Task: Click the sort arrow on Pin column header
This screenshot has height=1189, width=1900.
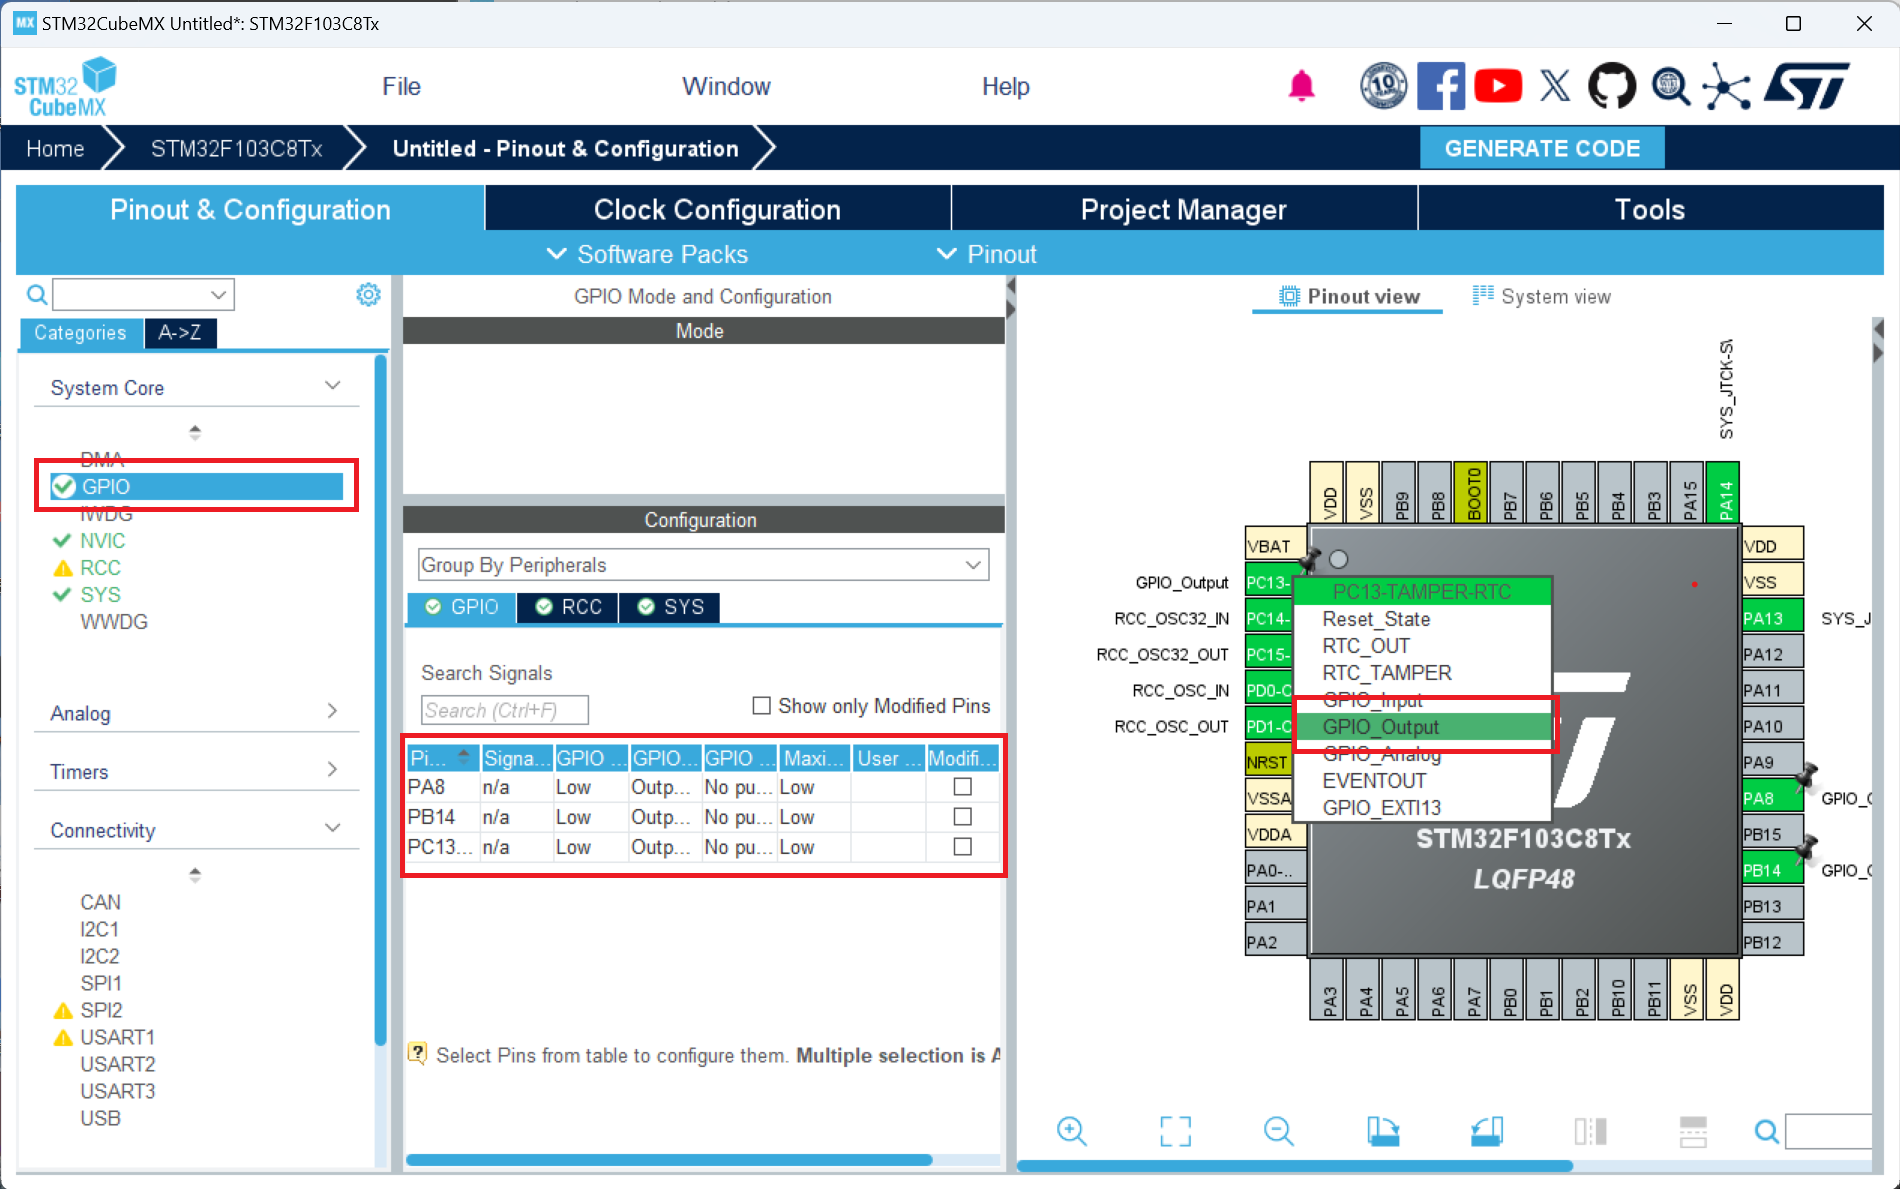Action: (x=463, y=755)
